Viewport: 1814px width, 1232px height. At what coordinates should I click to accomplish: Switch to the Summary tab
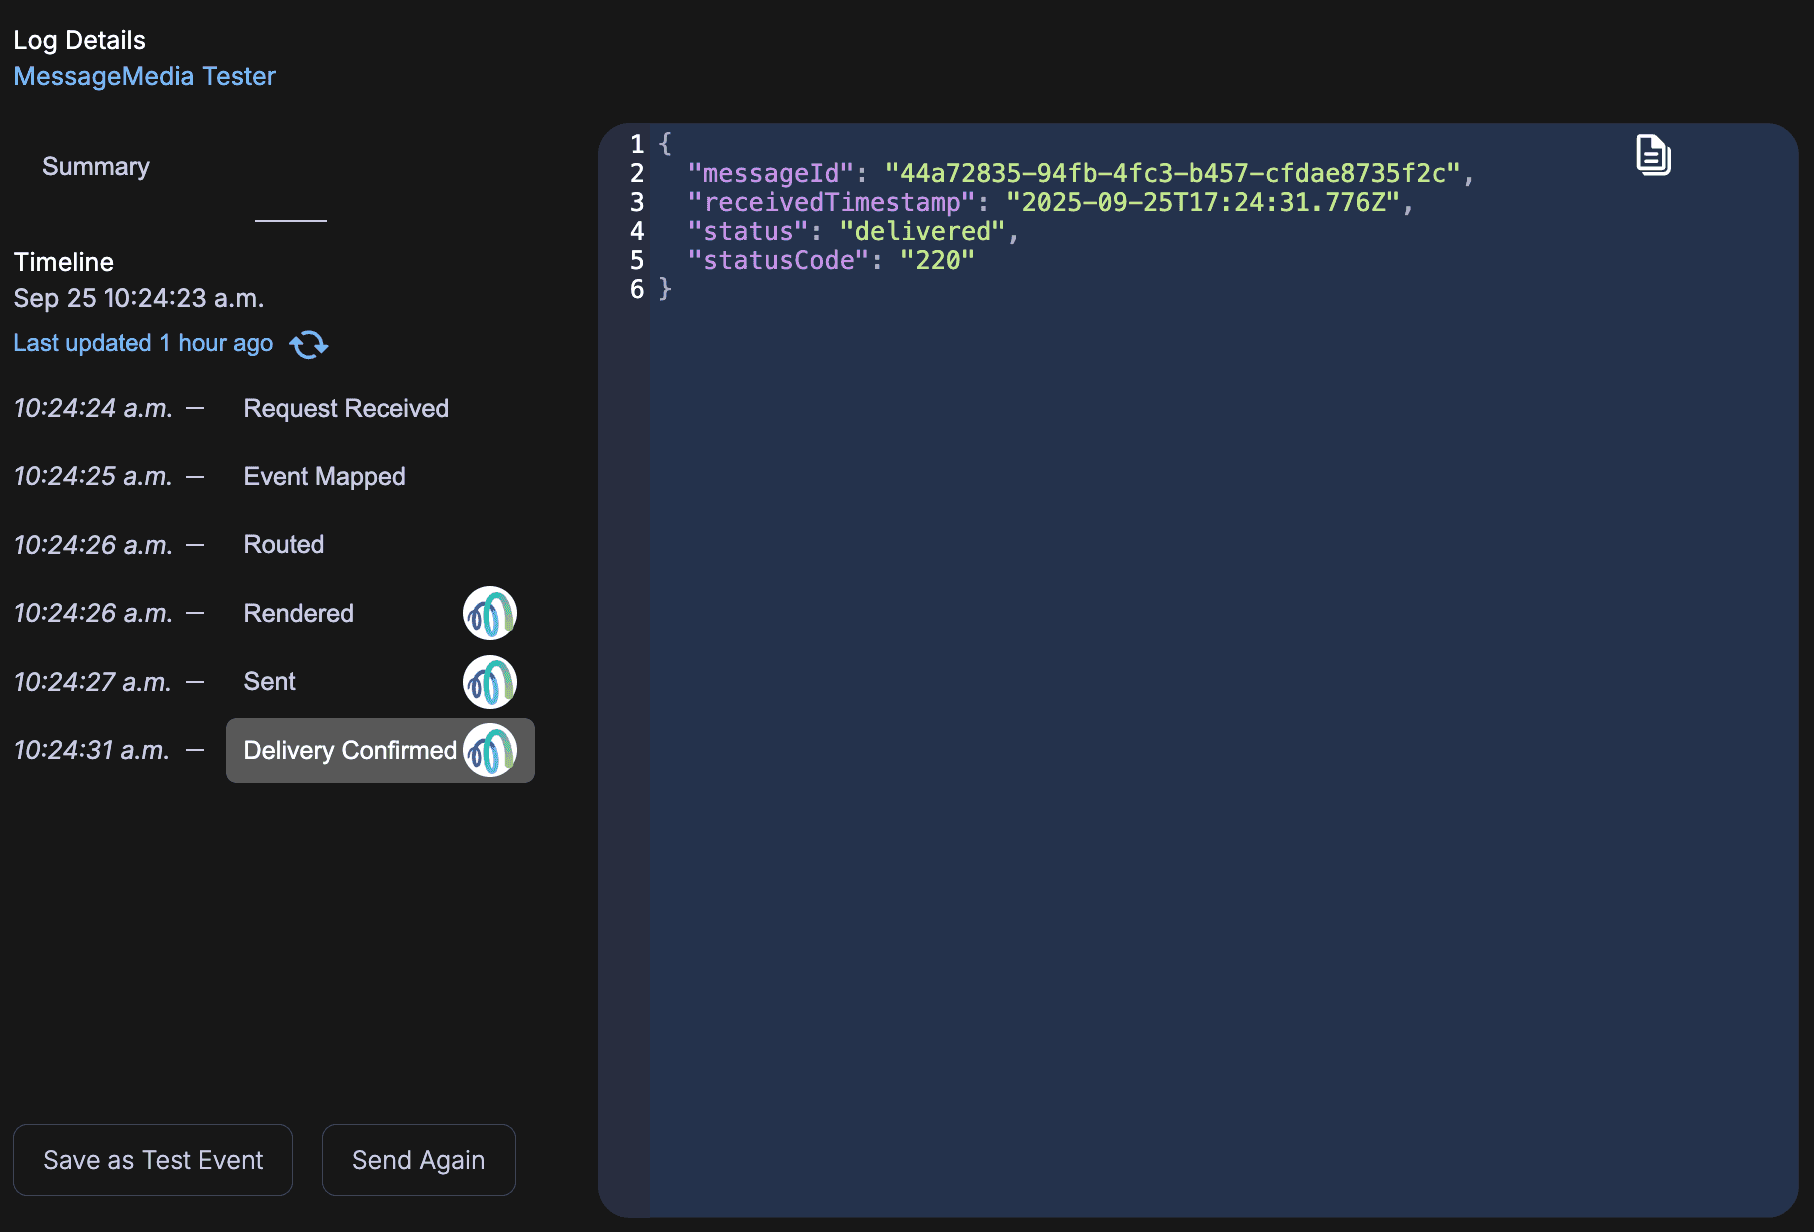coord(96,166)
